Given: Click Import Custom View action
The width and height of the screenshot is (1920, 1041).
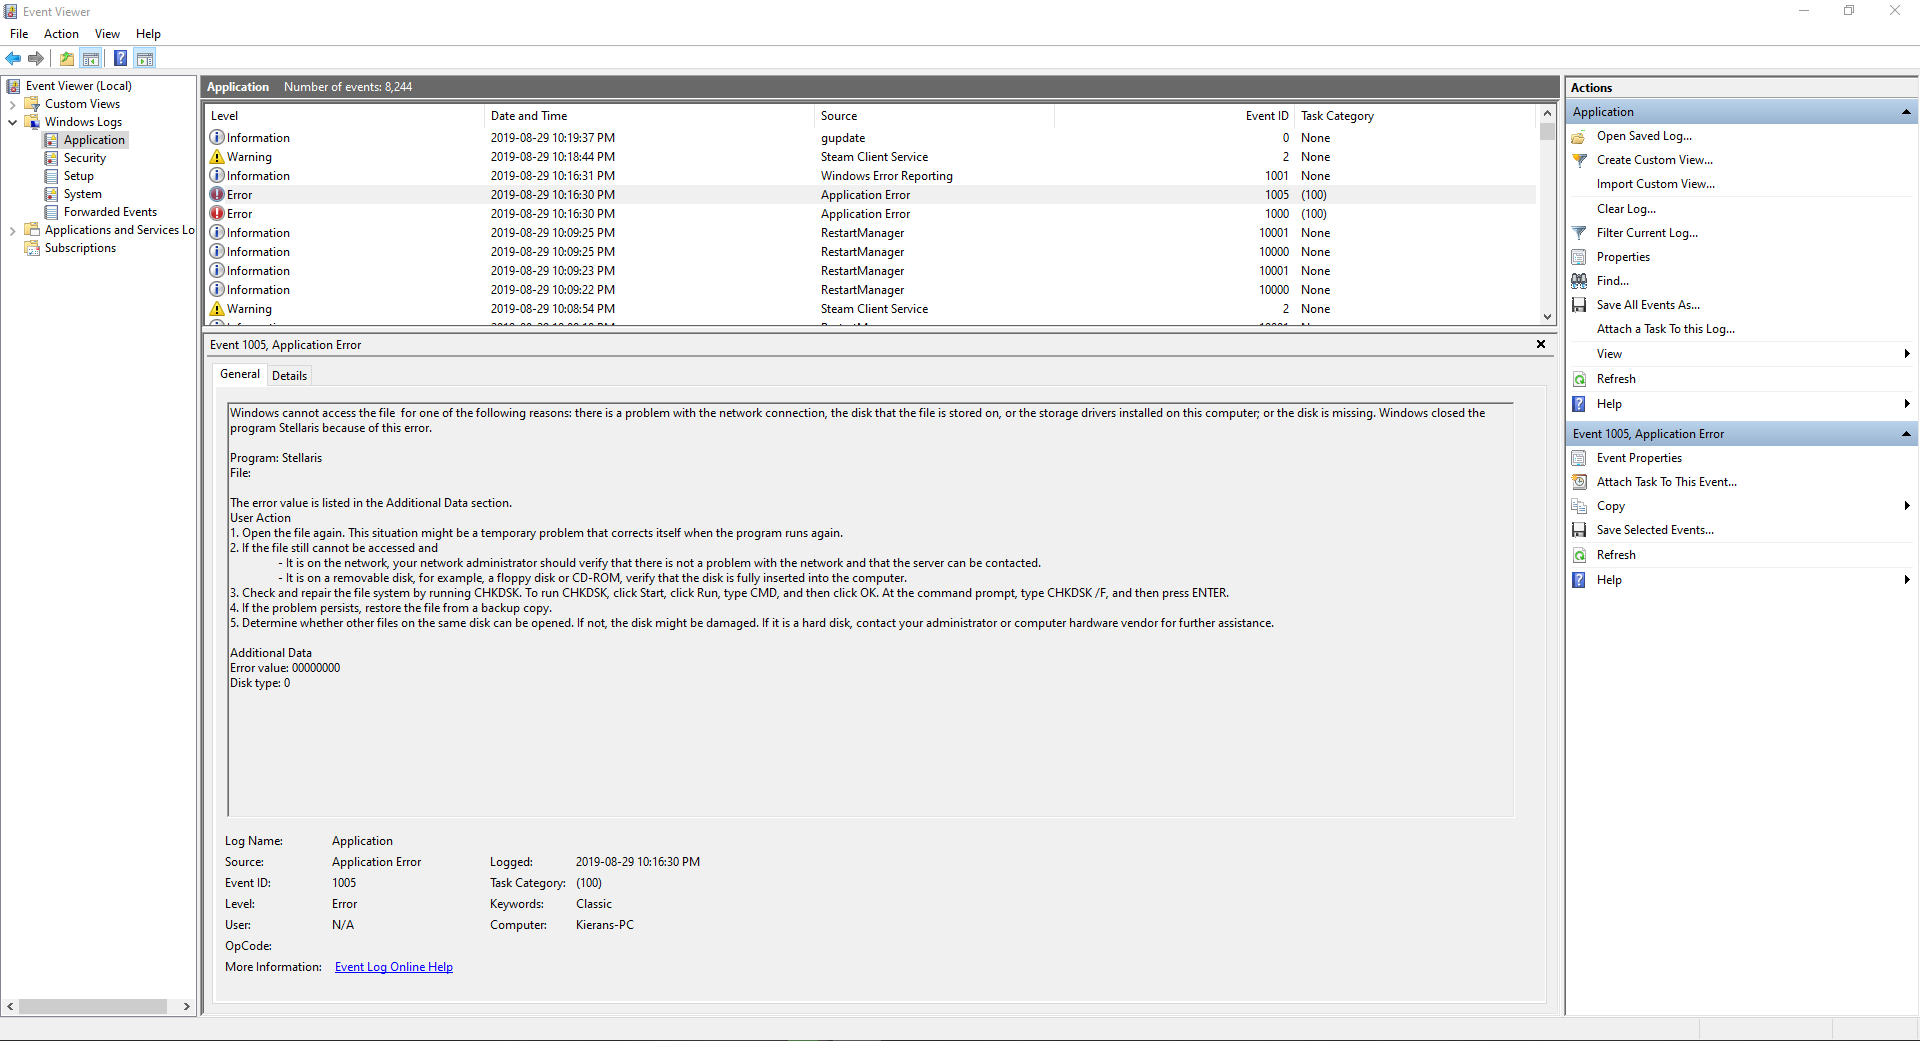Looking at the screenshot, I should click(x=1655, y=184).
